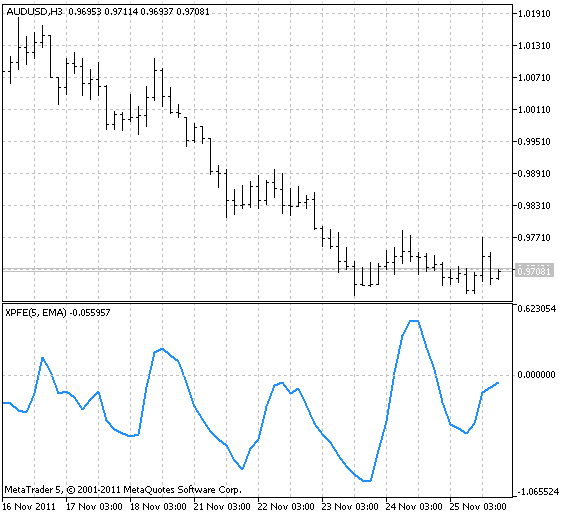Image resolution: width=565 pixels, height=518 pixels.
Task: Click the 23 Nov 03:00 time label
Action: 350,507
